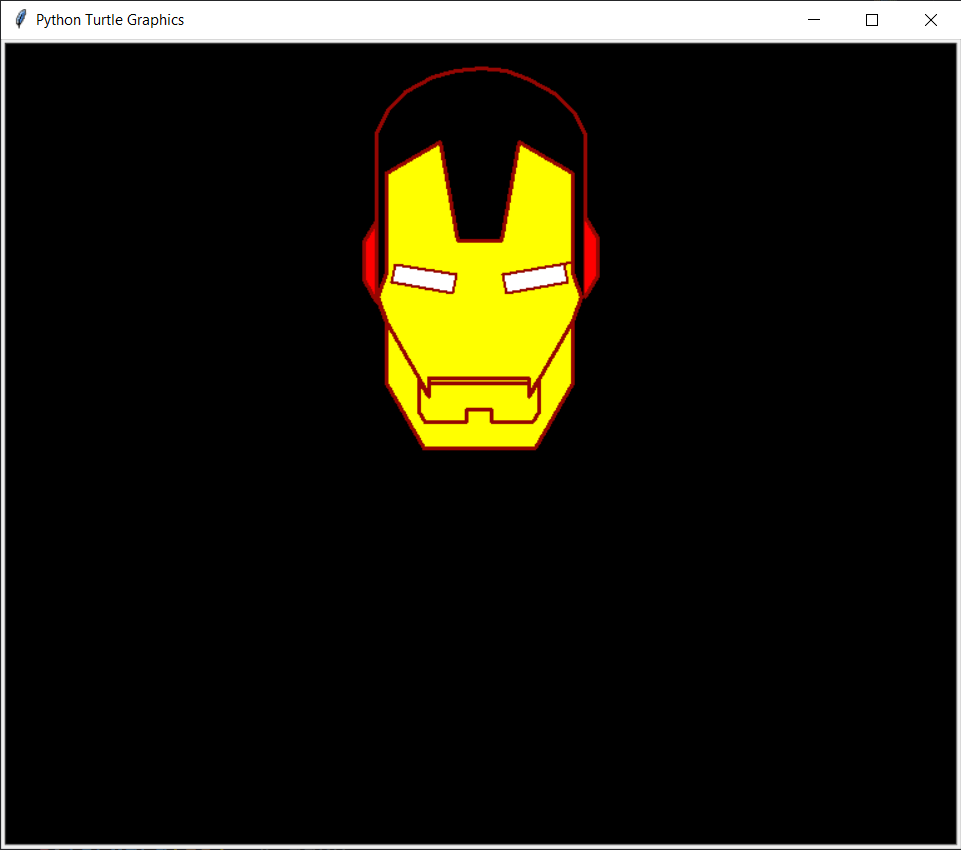Minimize the Python Turtle Graphics window
This screenshot has height=850, width=961.
[x=813, y=19]
